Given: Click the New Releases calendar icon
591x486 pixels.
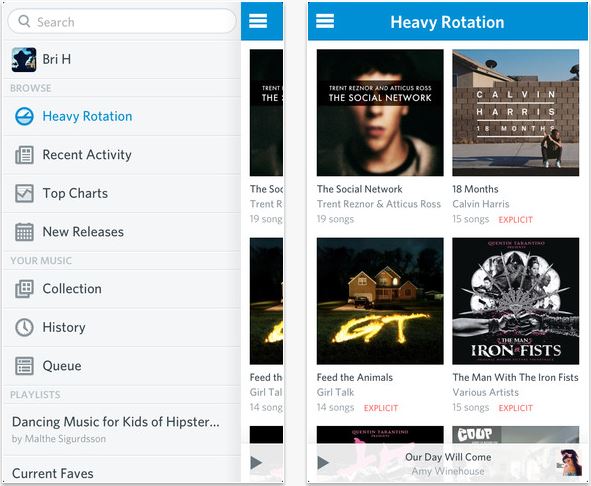Looking at the screenshot, I should 24,232.
